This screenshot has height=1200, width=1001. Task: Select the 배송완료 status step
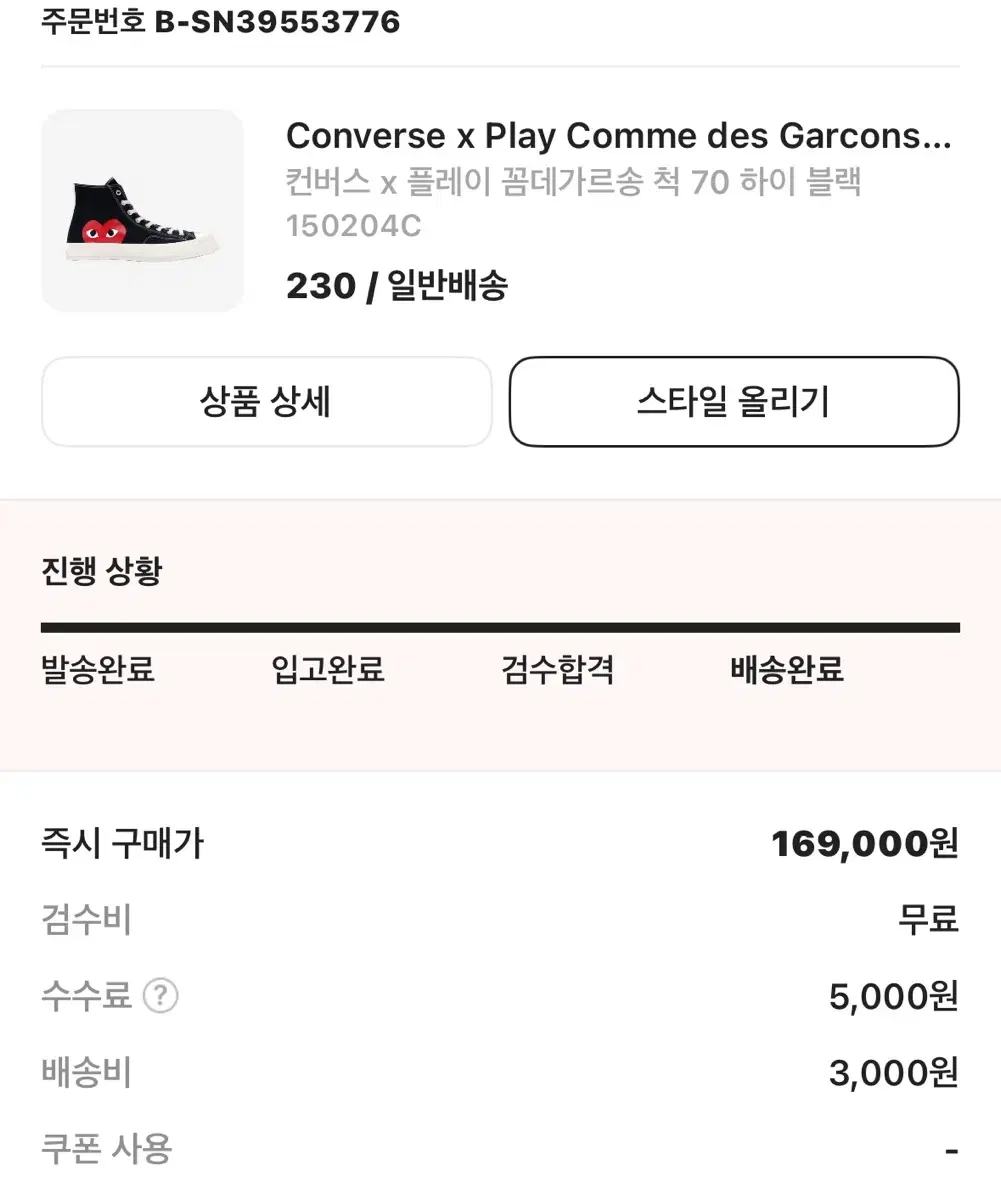click(x=787, y=669)
